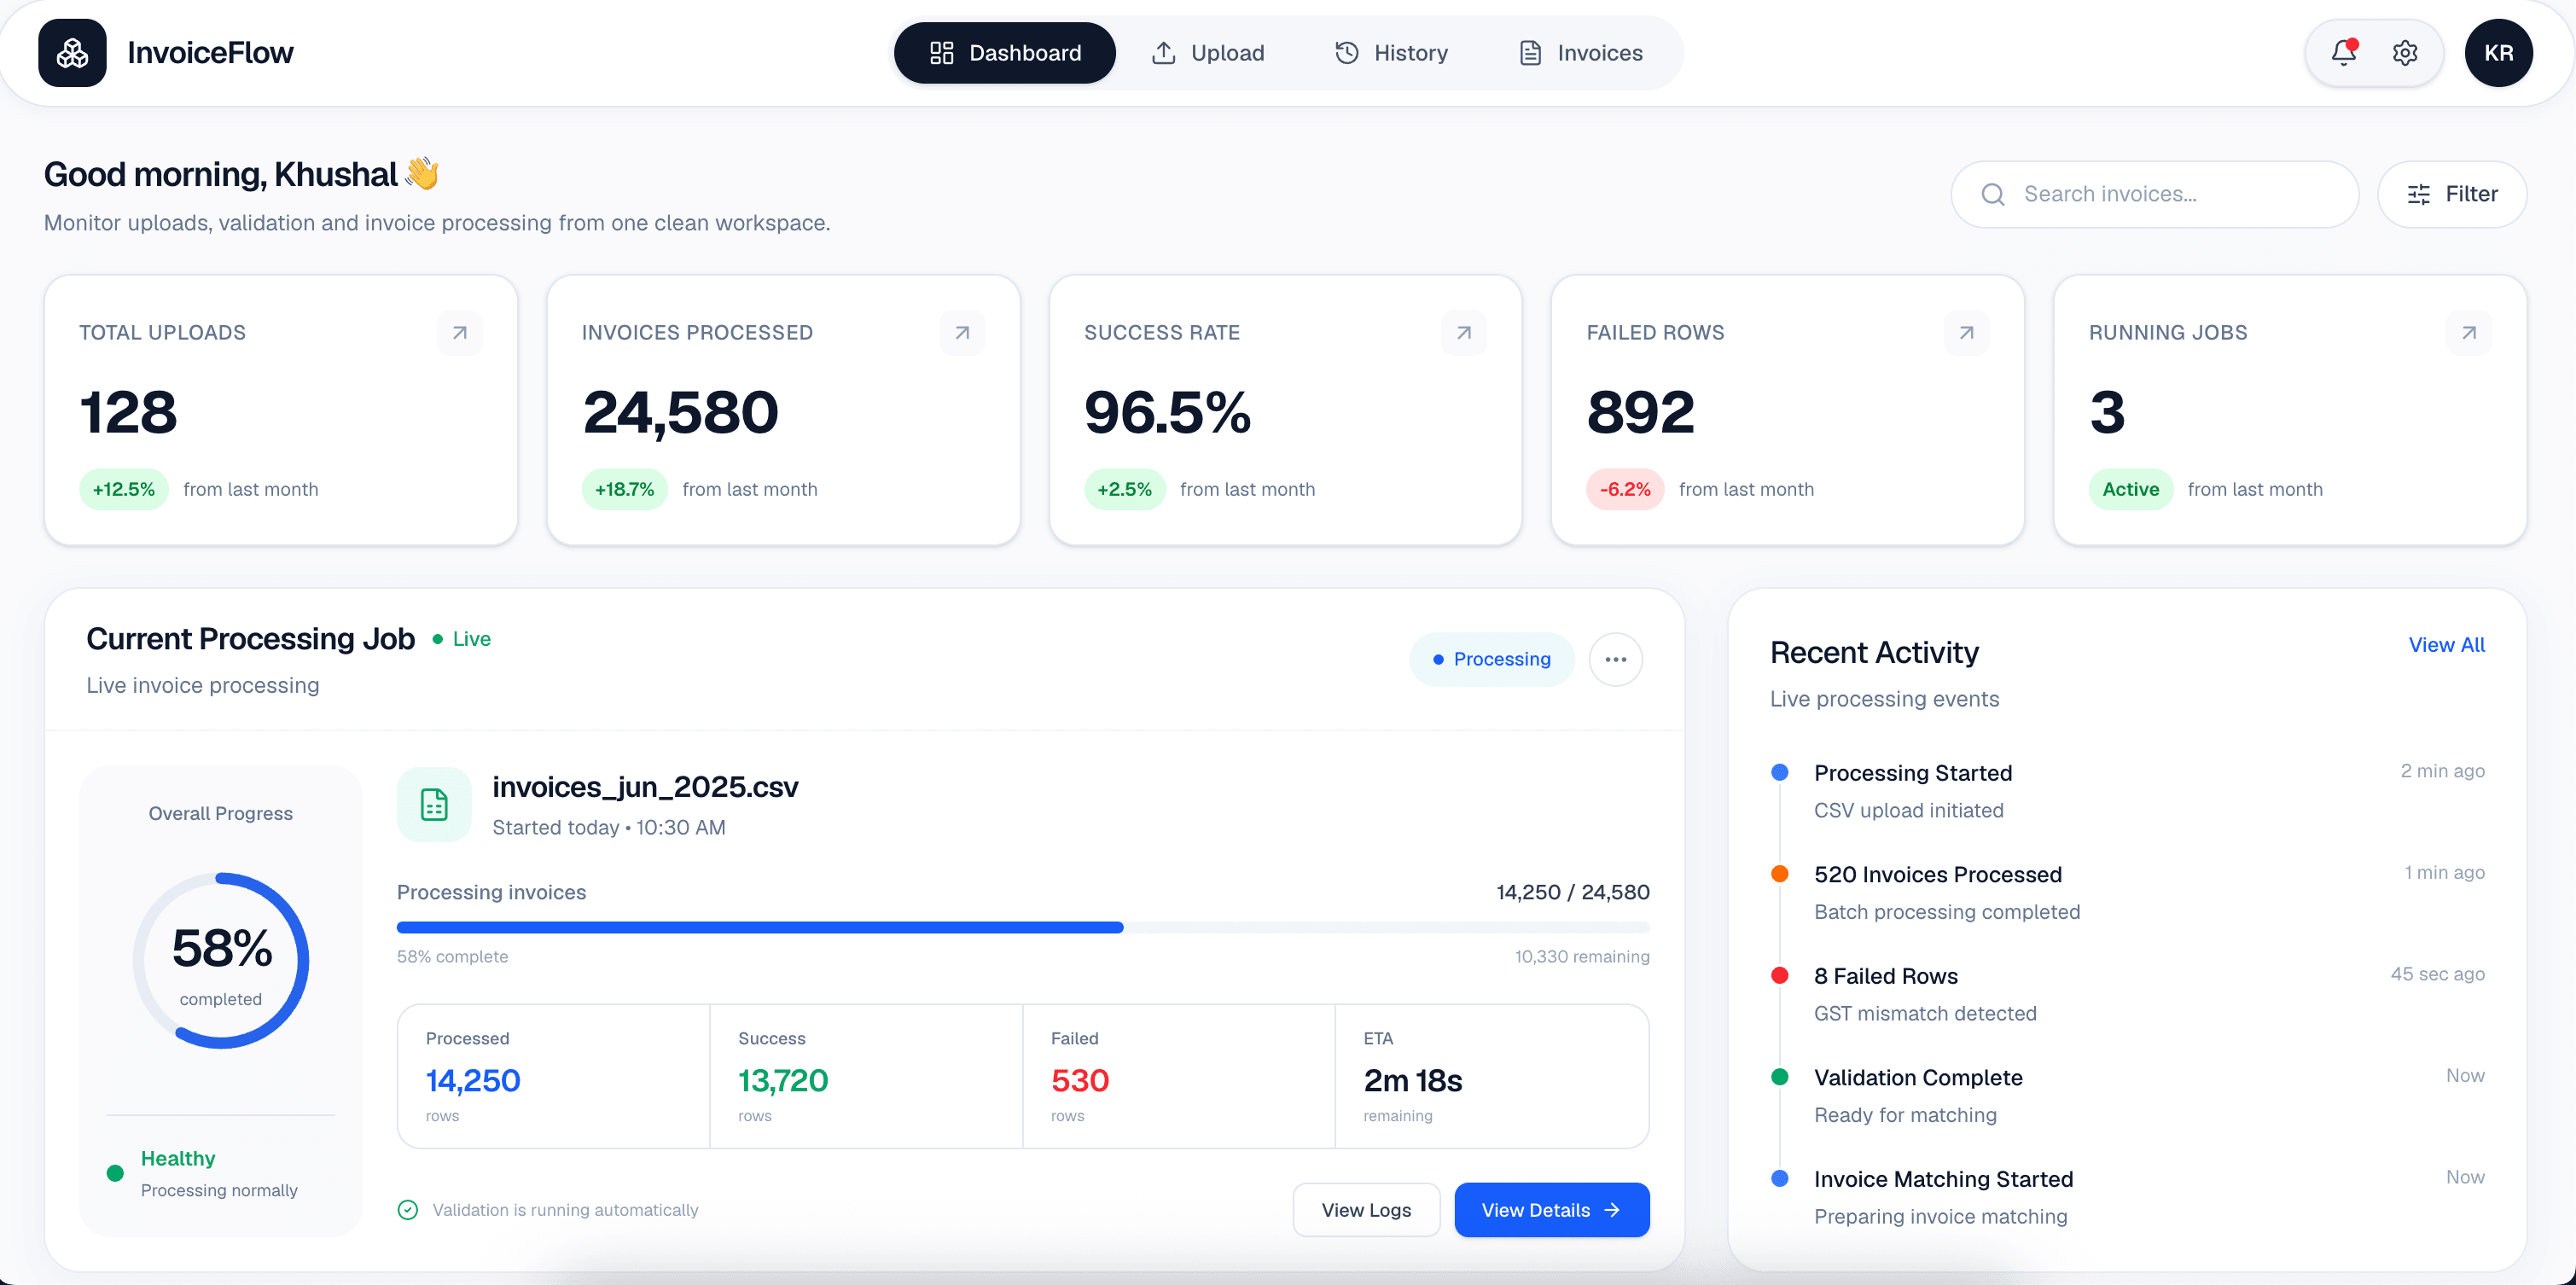2576x1285 pixels.
Task: Click the CSV file icon
Action: pos(434,804)
